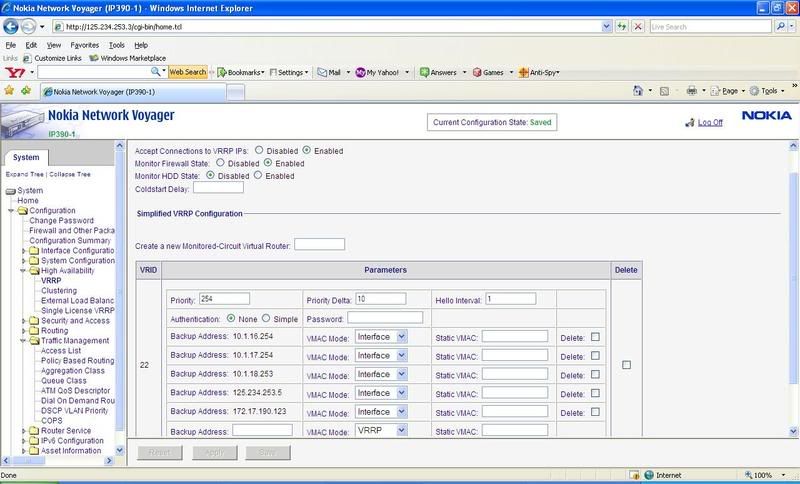Click the Coldstart Delay input field
Image resolution: width=800 pixels, height=484 pixels.
tap(218, 188)
